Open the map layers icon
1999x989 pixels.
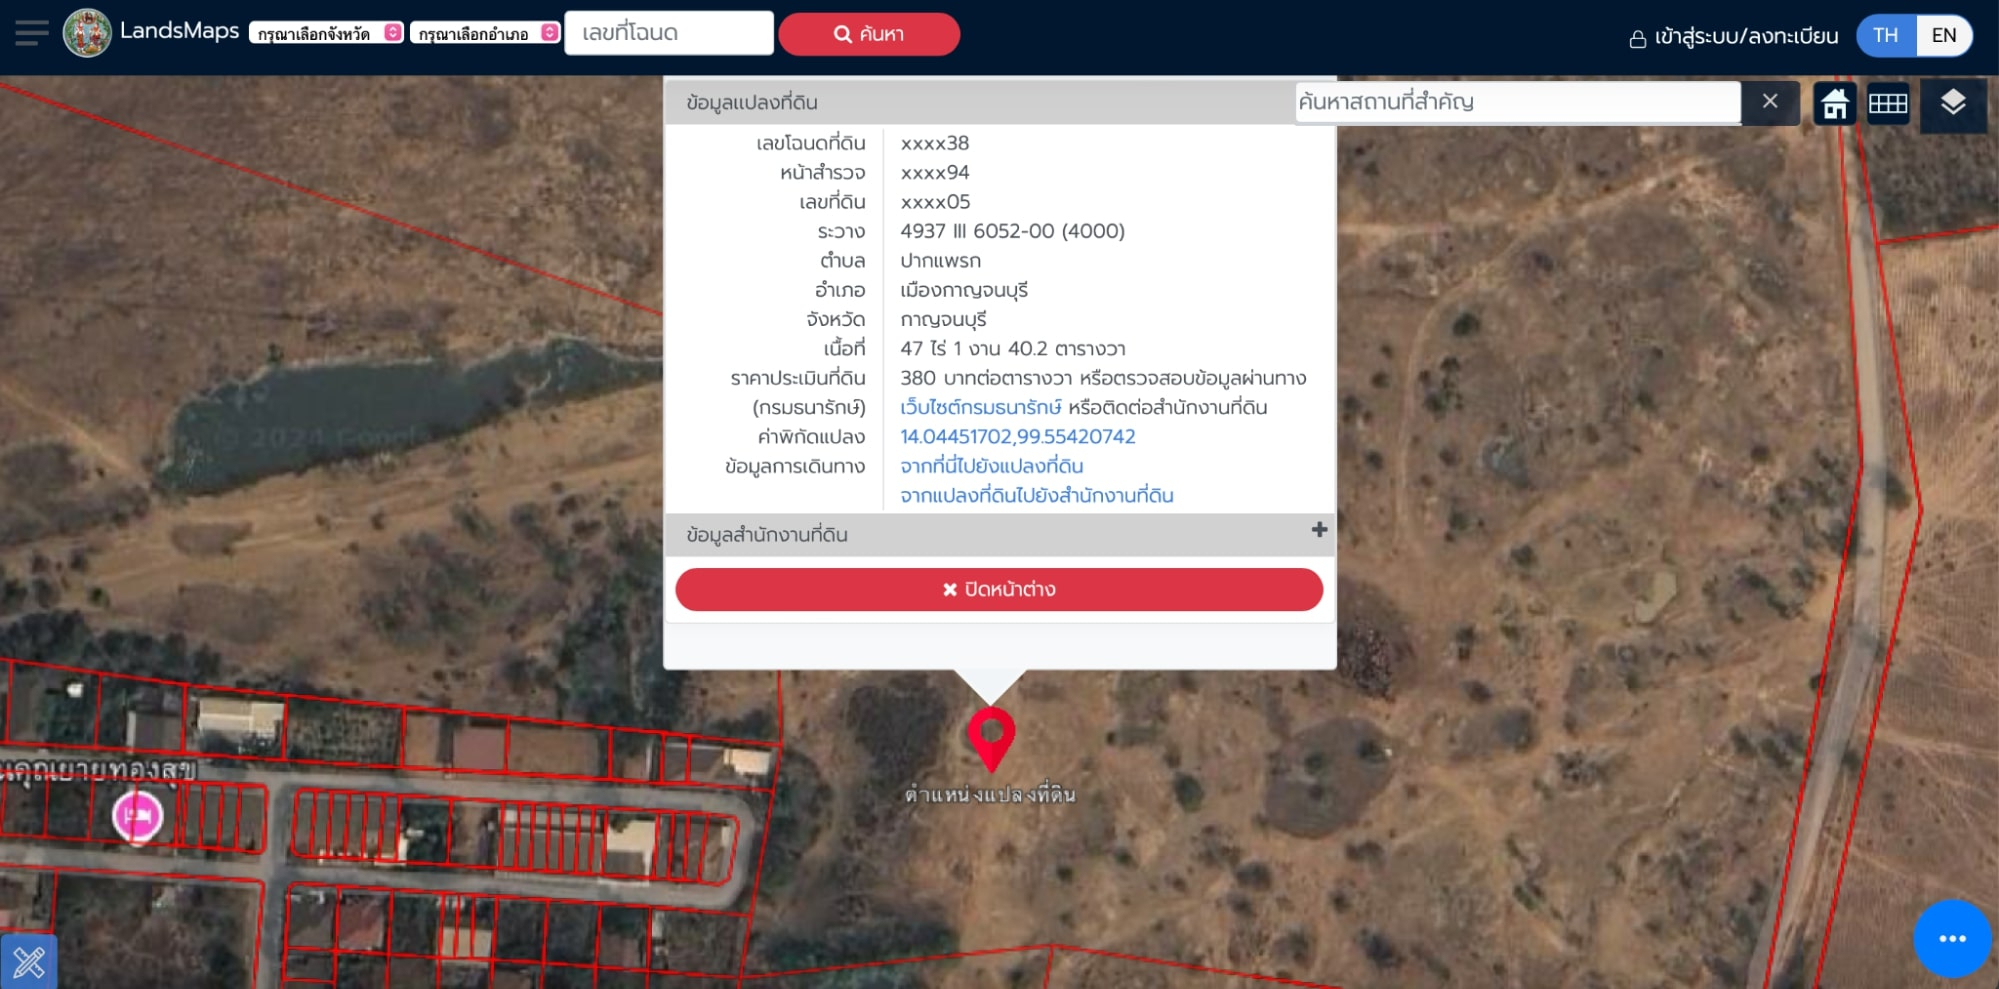pyautogui.click(x=1952, y=103)
